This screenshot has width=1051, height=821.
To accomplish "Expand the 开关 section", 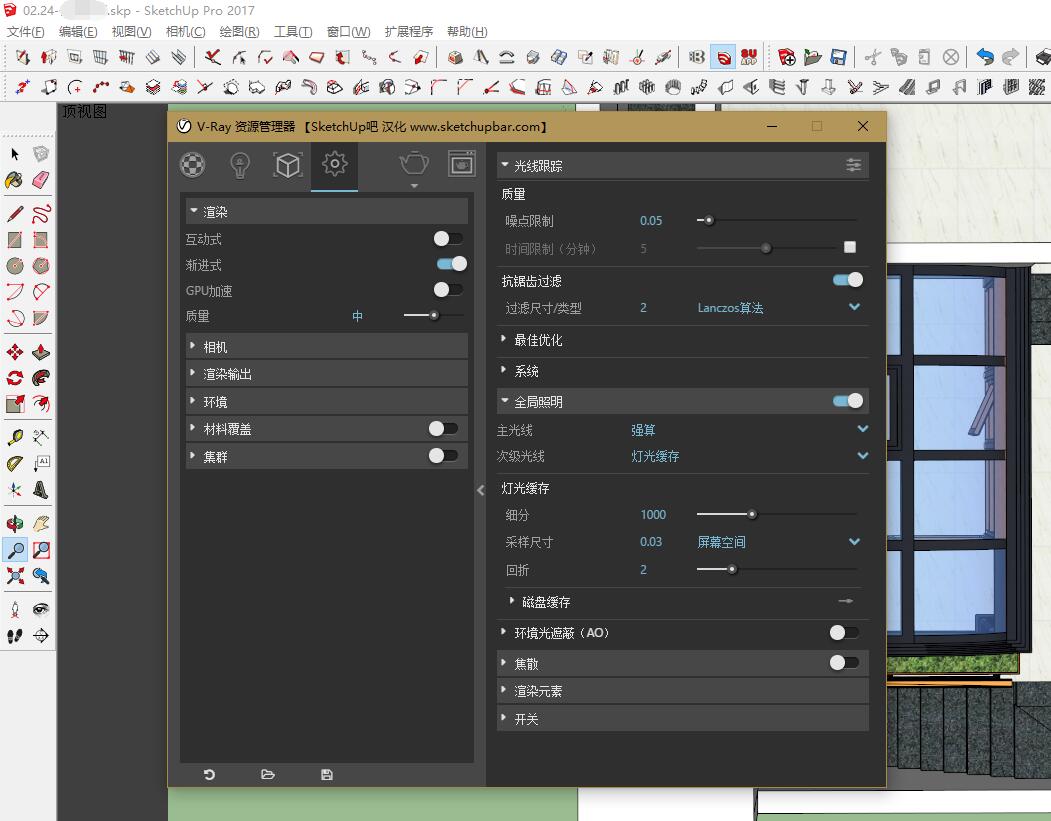I will (683, 719).
